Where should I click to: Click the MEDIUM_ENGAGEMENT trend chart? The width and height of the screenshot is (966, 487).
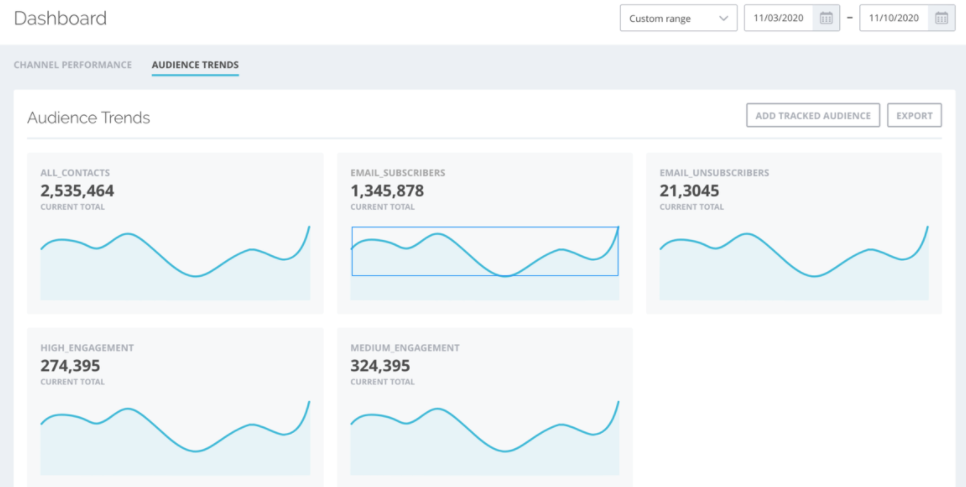pyautogui.click(x=484, y=437)
